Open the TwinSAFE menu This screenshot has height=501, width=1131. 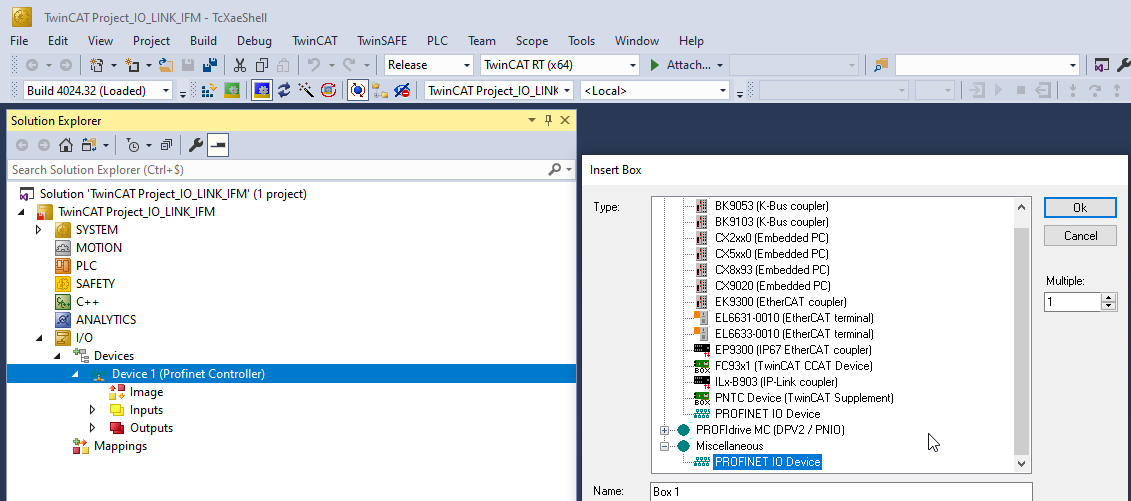click(381, 41)
